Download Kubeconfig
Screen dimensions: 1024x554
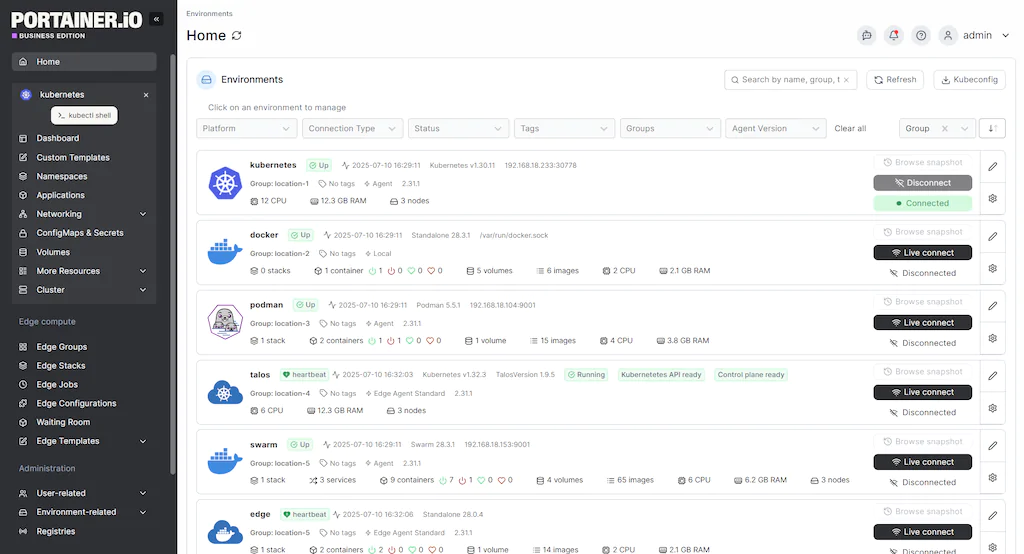969,80
